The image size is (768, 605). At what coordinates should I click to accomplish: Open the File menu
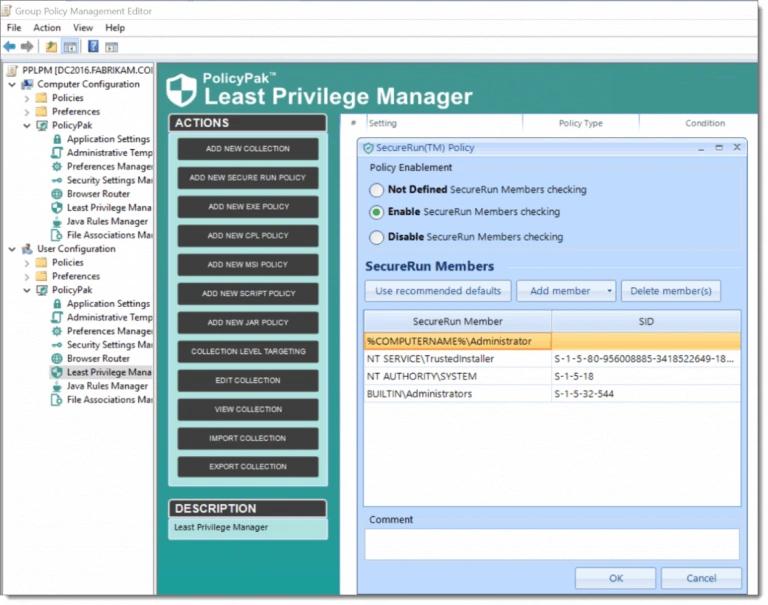tap(14, 28)
